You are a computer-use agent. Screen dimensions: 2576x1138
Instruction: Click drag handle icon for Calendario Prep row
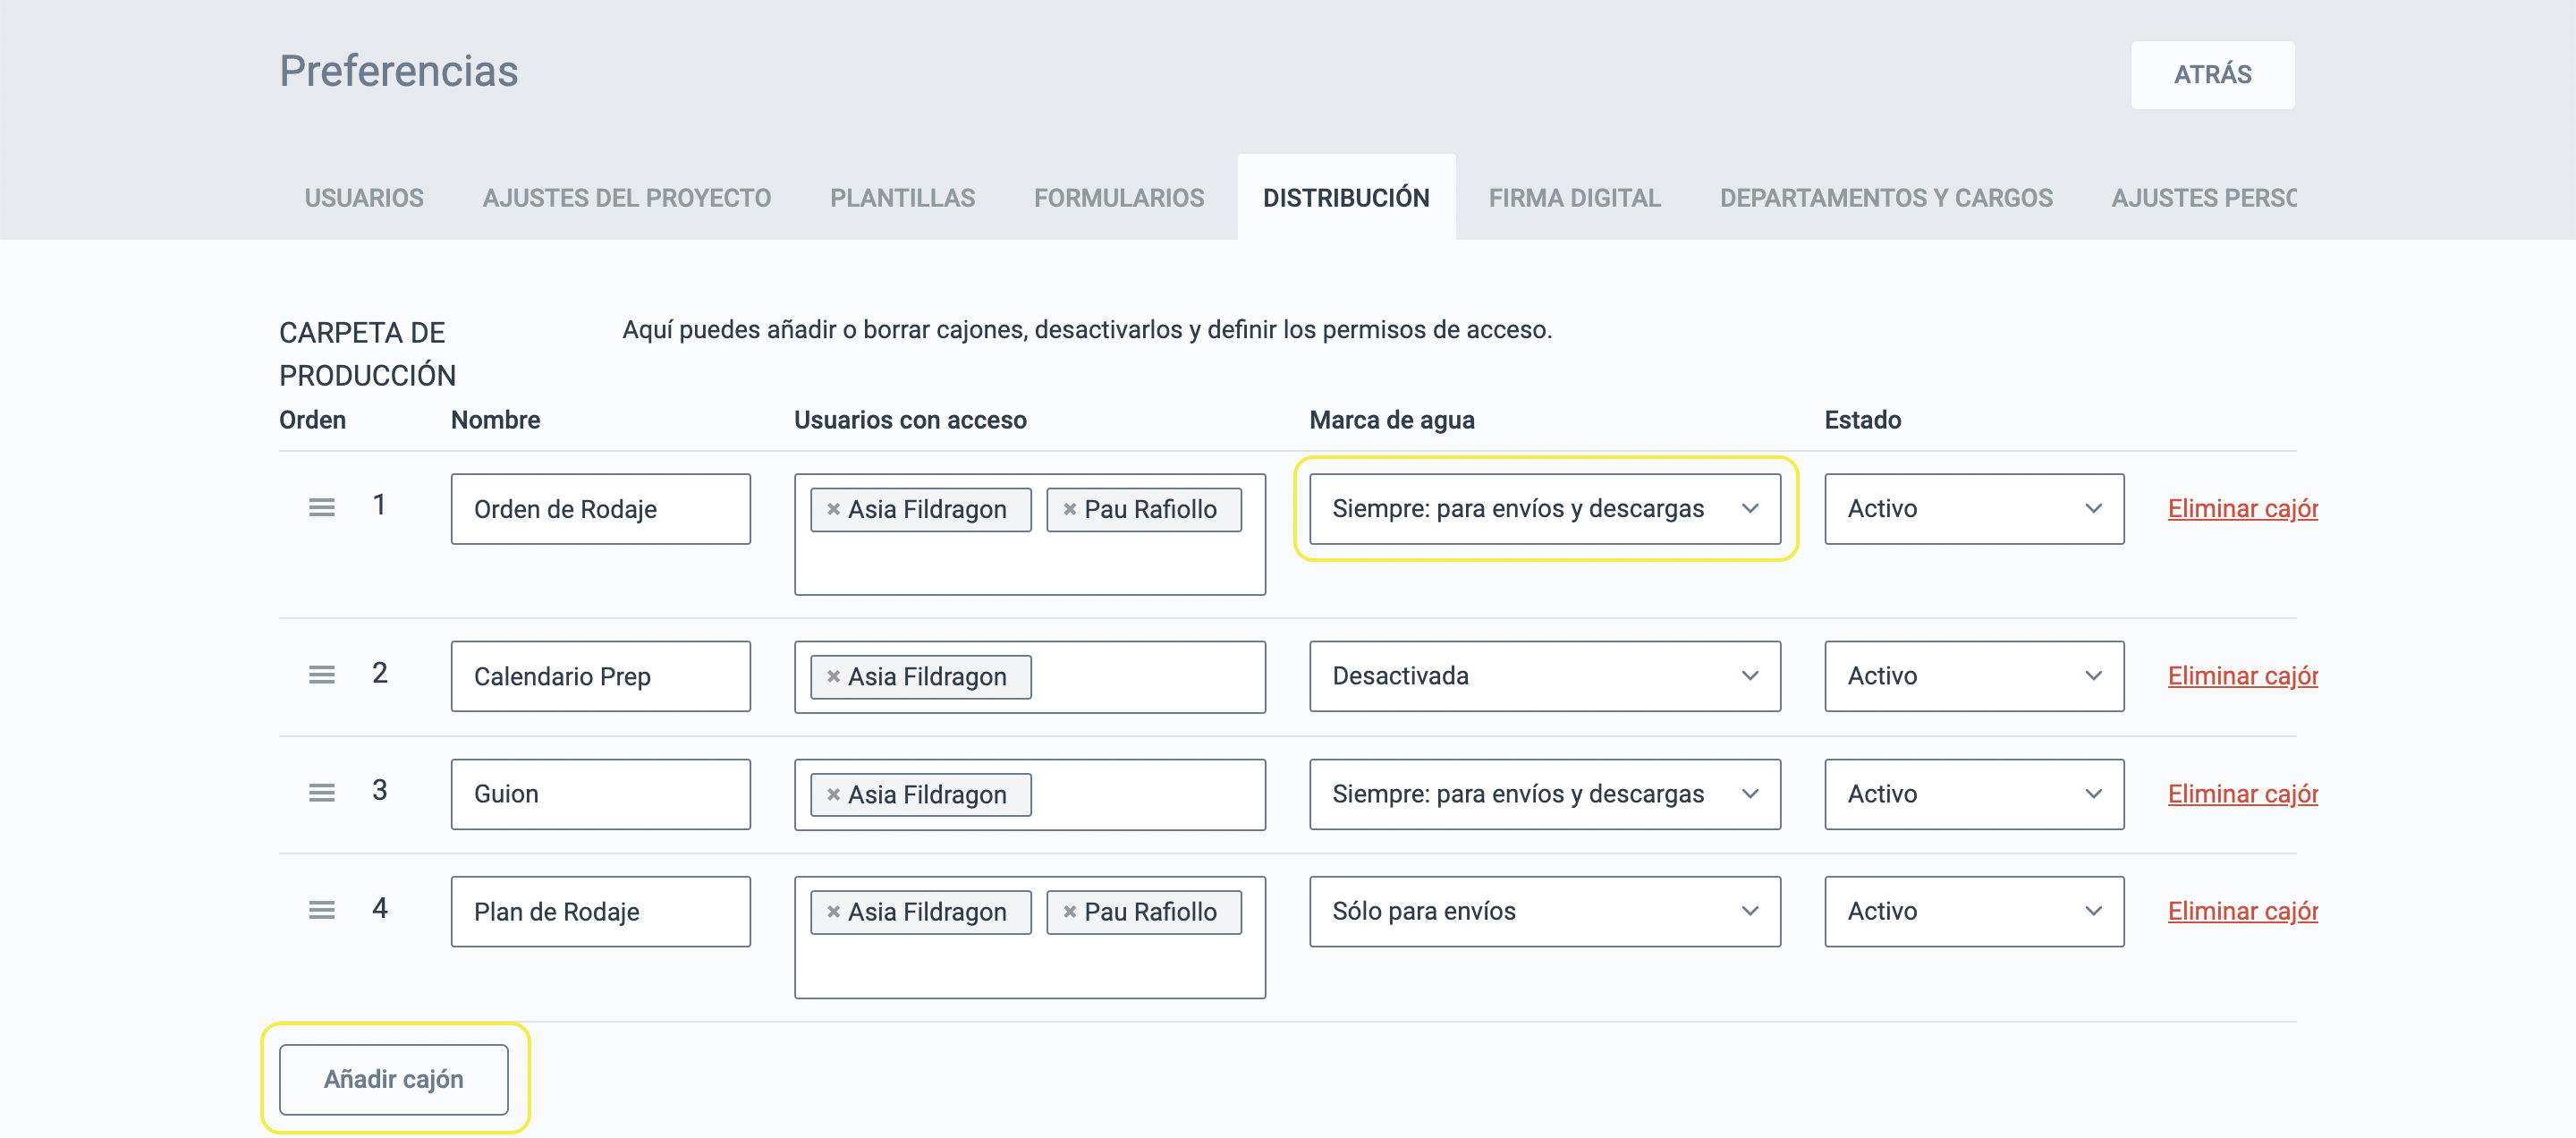321,675
